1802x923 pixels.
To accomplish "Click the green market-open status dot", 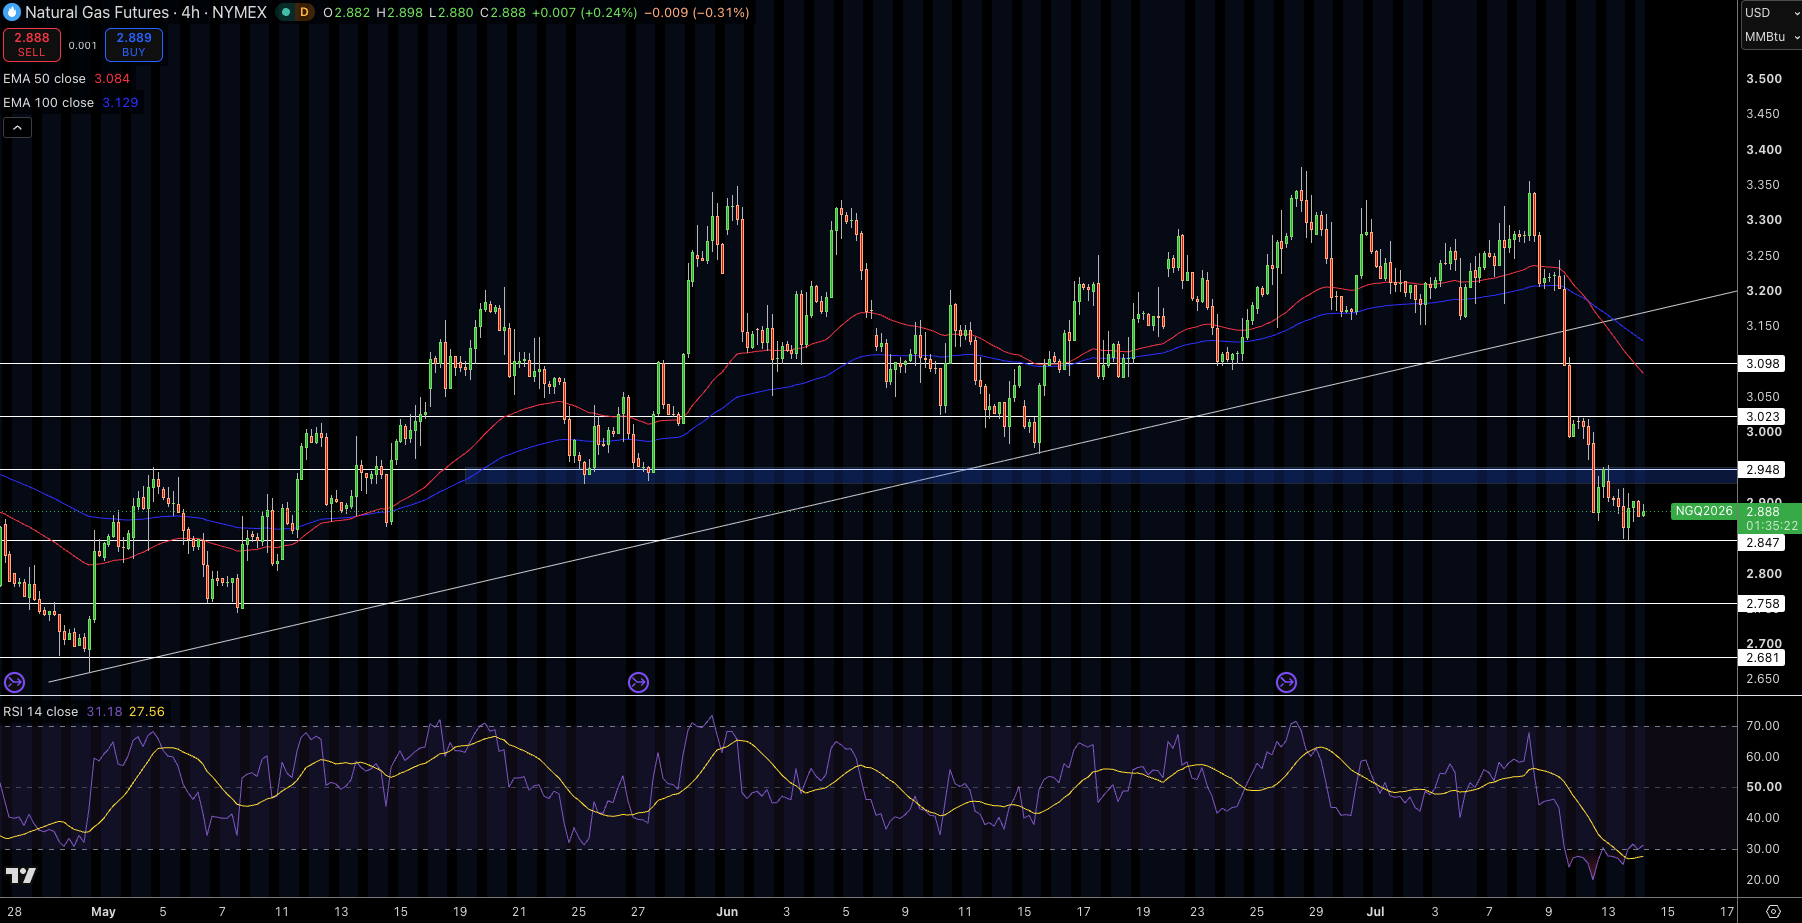I will [285, 12].
